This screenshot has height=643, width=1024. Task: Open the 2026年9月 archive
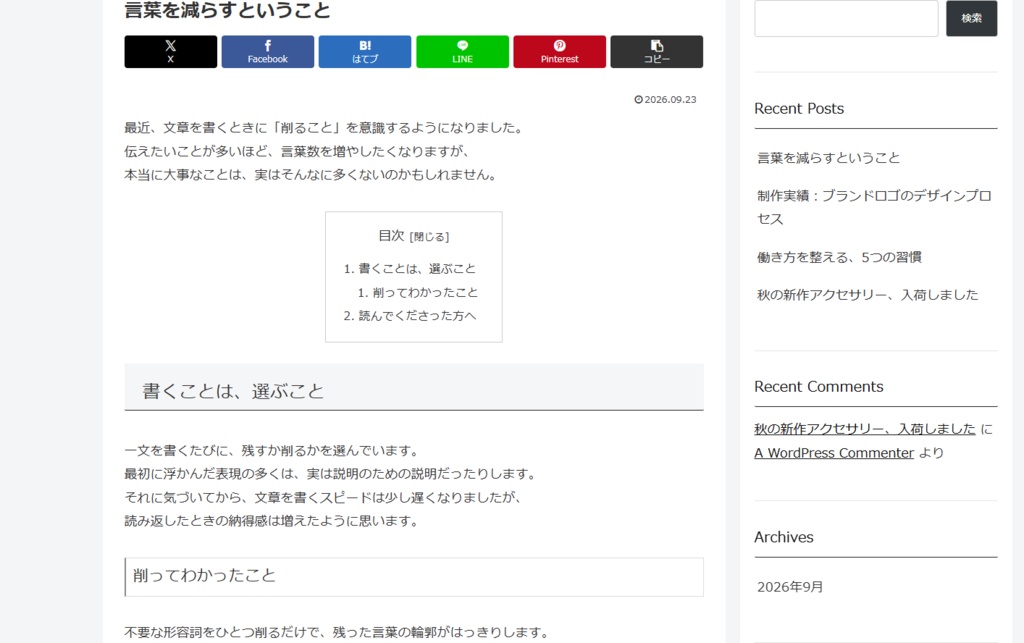(x=790, y=587)
